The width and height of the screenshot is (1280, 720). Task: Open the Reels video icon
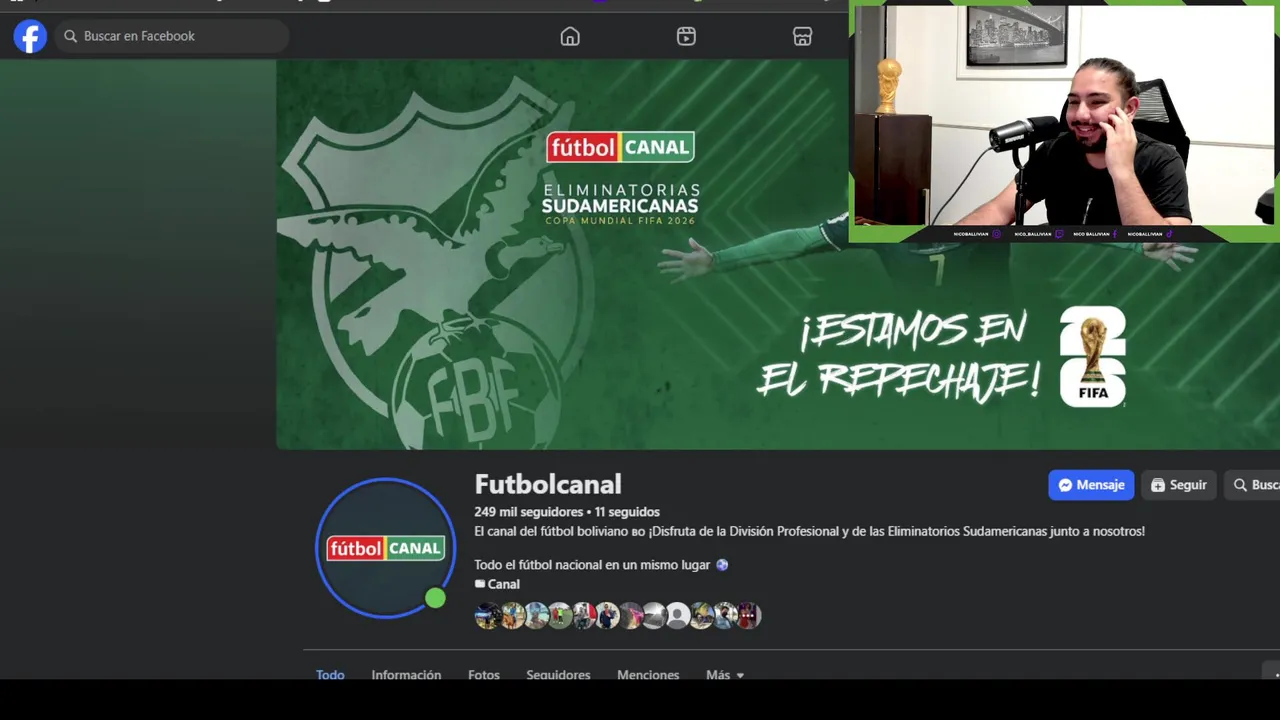pos(686,36)
